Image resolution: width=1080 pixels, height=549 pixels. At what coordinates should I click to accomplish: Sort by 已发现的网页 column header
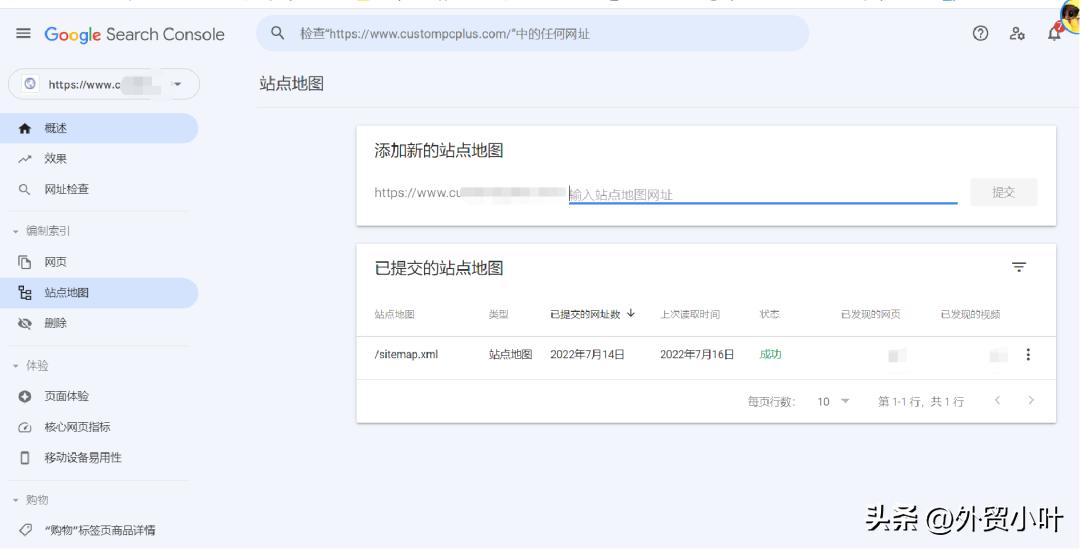[x=871, y=314]
